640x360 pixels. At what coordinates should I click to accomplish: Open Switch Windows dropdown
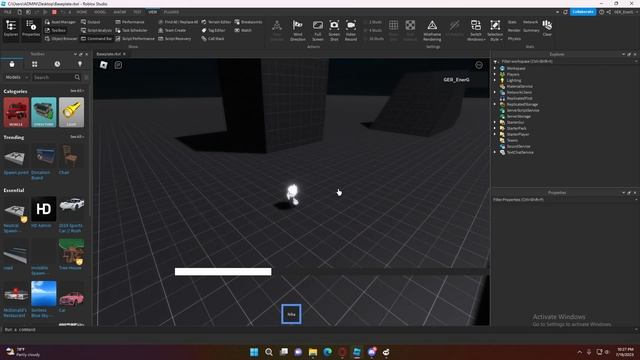(476, 30)
